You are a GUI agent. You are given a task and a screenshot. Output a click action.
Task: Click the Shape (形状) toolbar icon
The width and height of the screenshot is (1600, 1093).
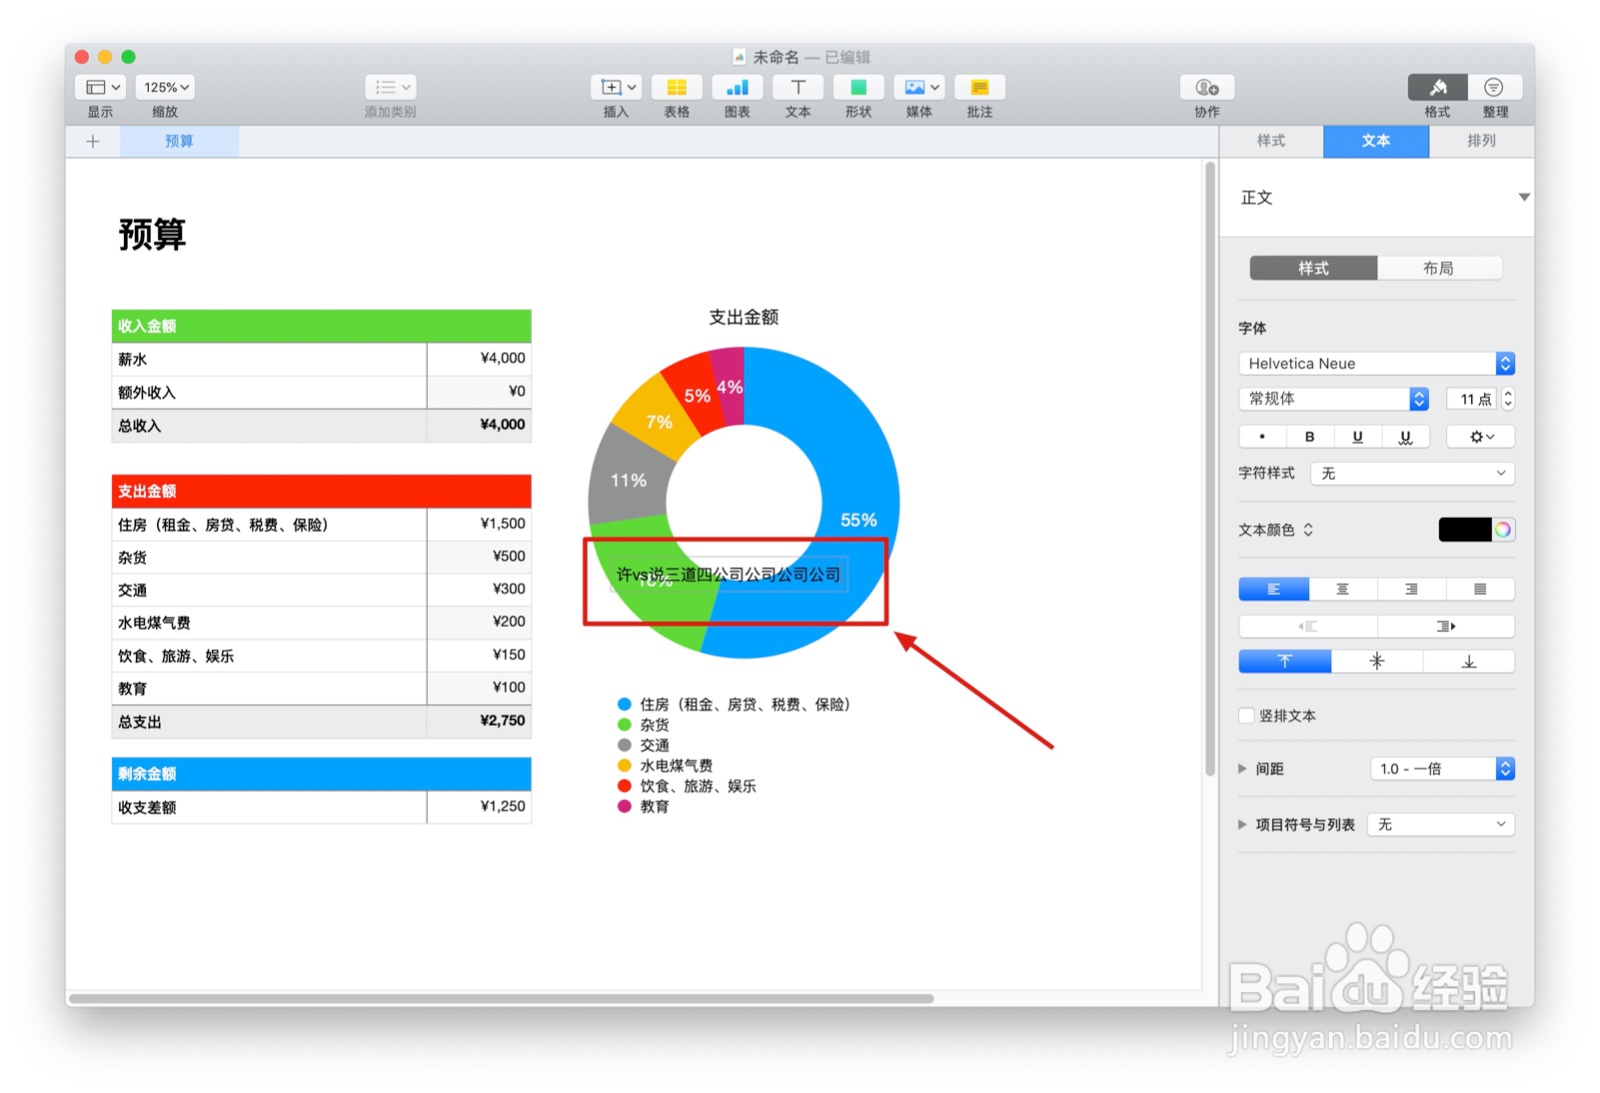point(858,87)
